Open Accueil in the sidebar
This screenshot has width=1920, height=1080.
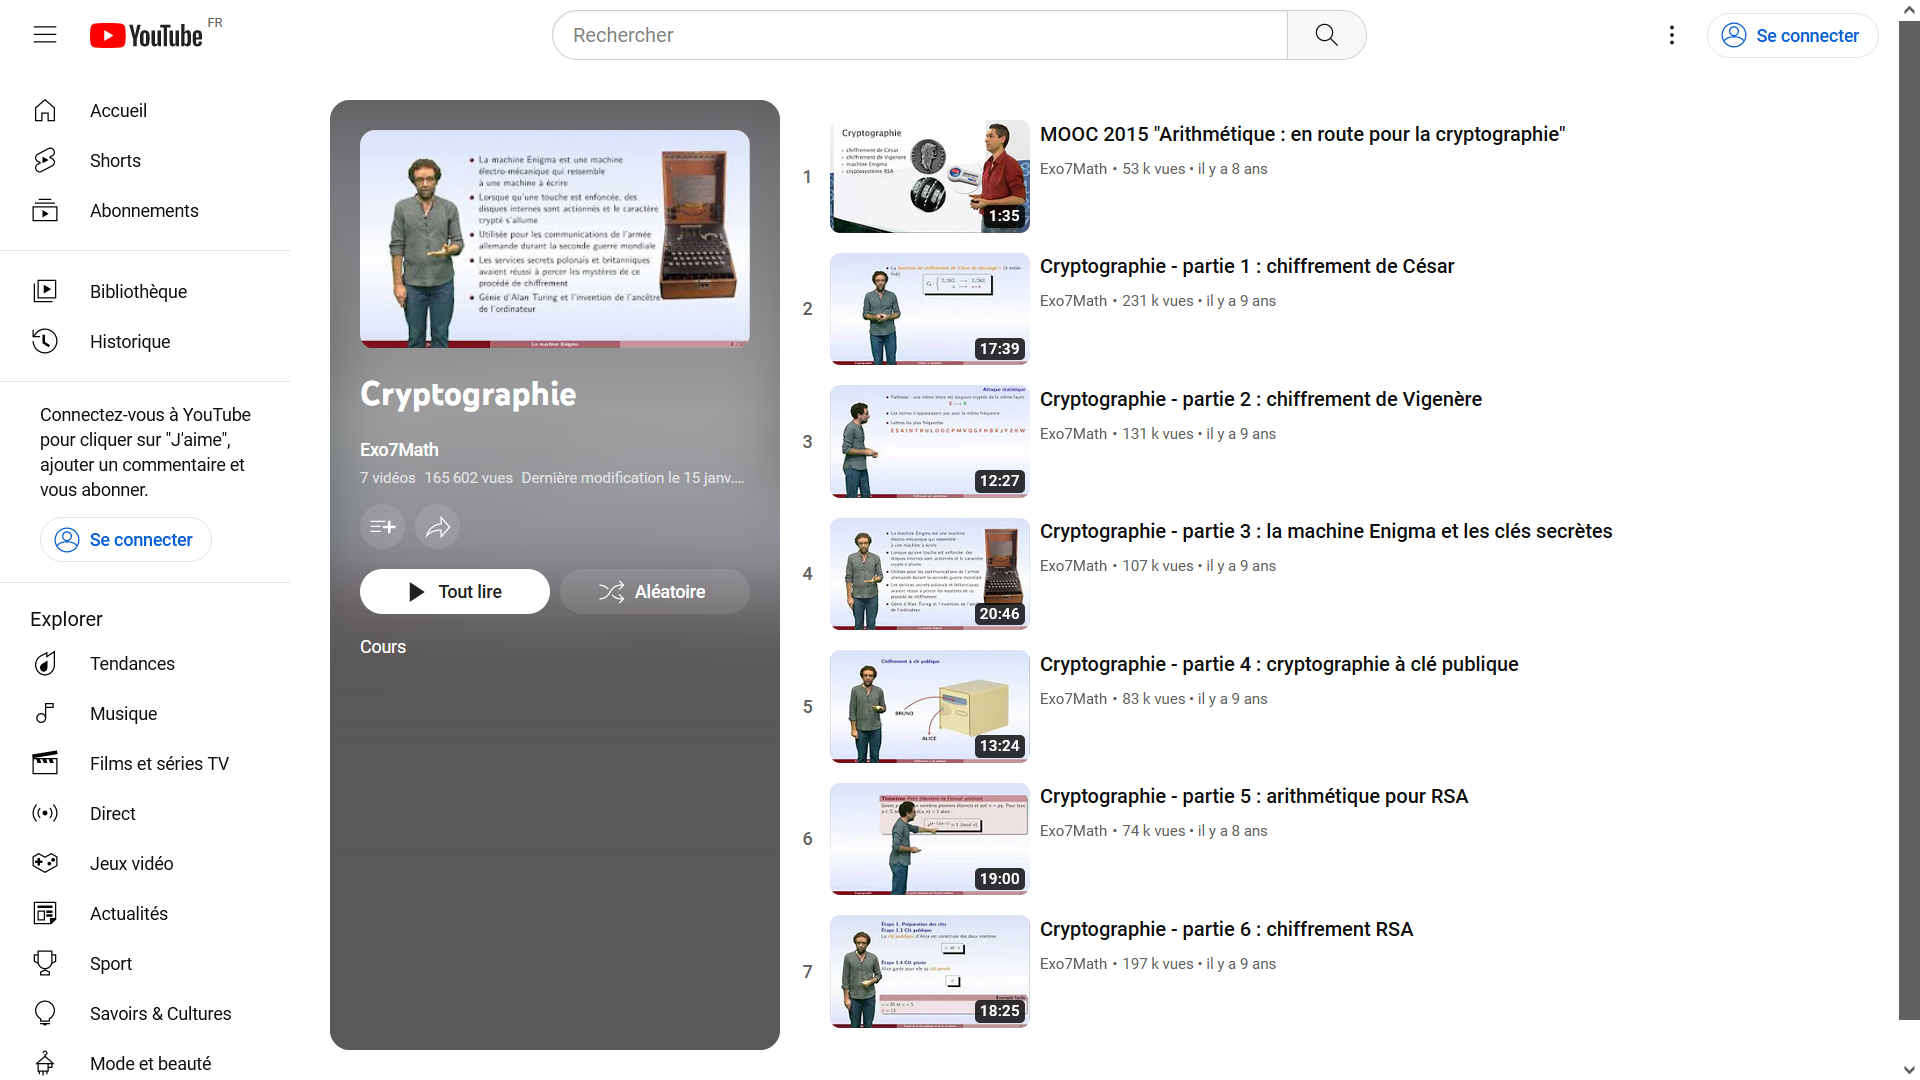145,110
